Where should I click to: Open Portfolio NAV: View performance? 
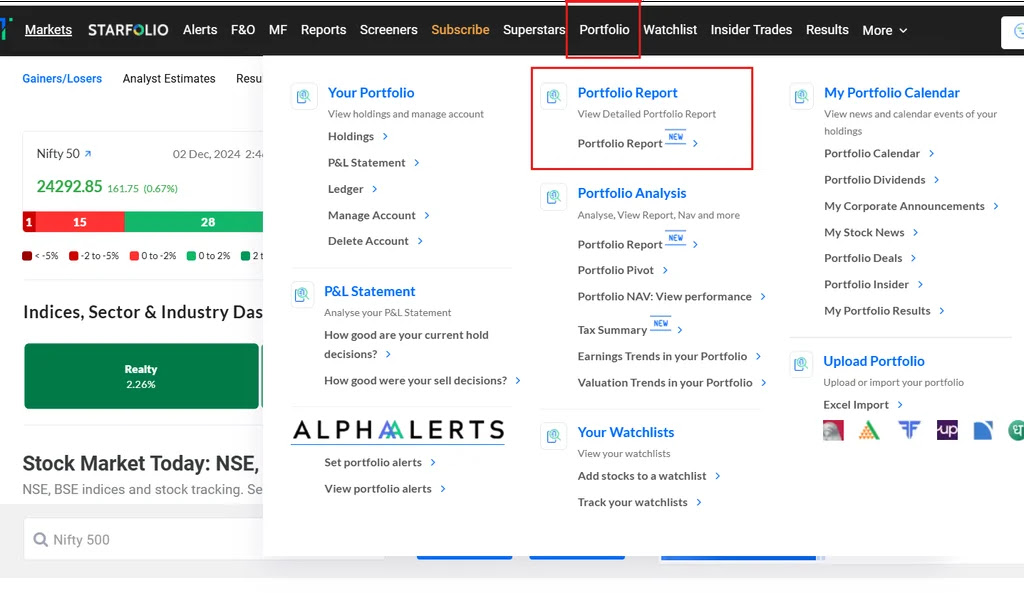664,296
